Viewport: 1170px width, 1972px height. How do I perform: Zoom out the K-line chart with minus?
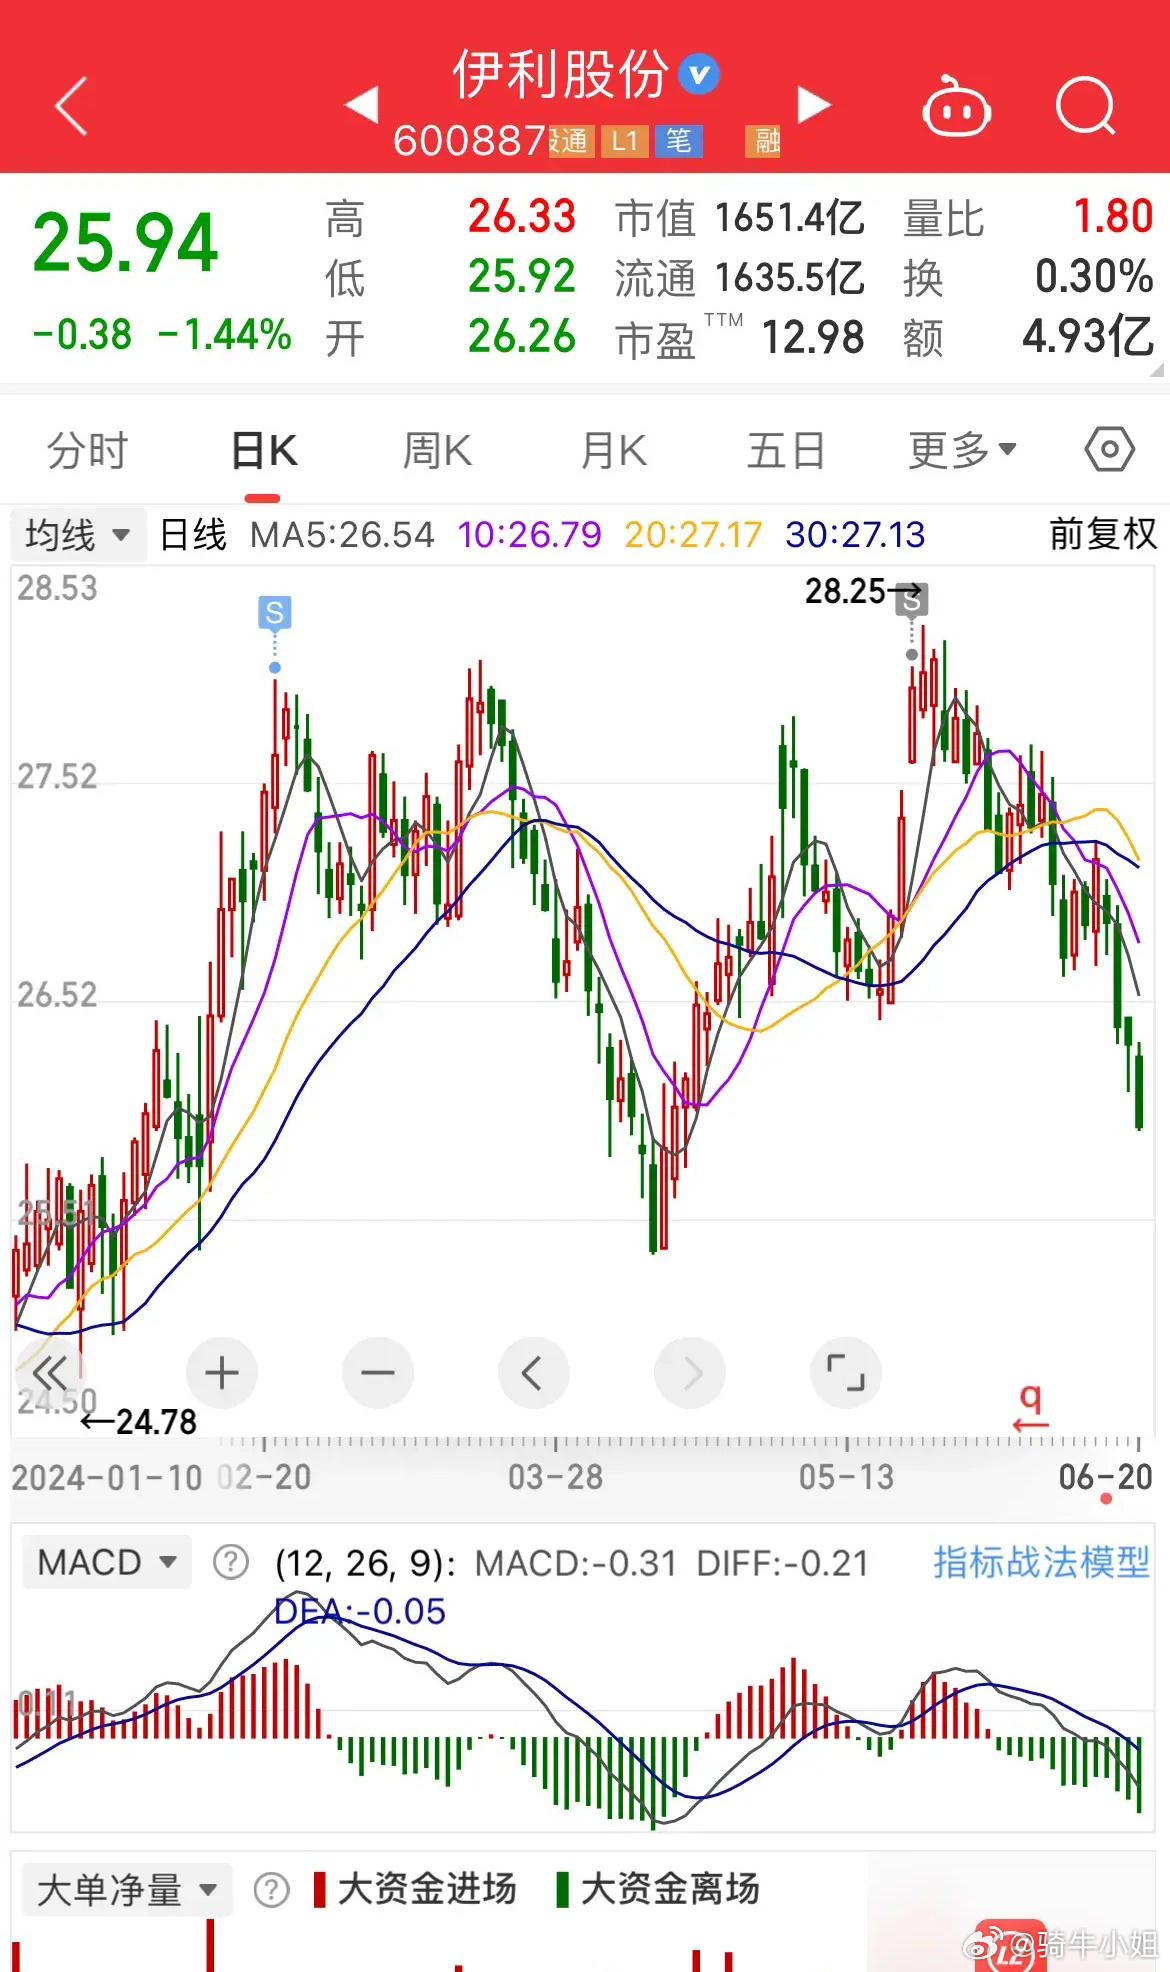378,1372
